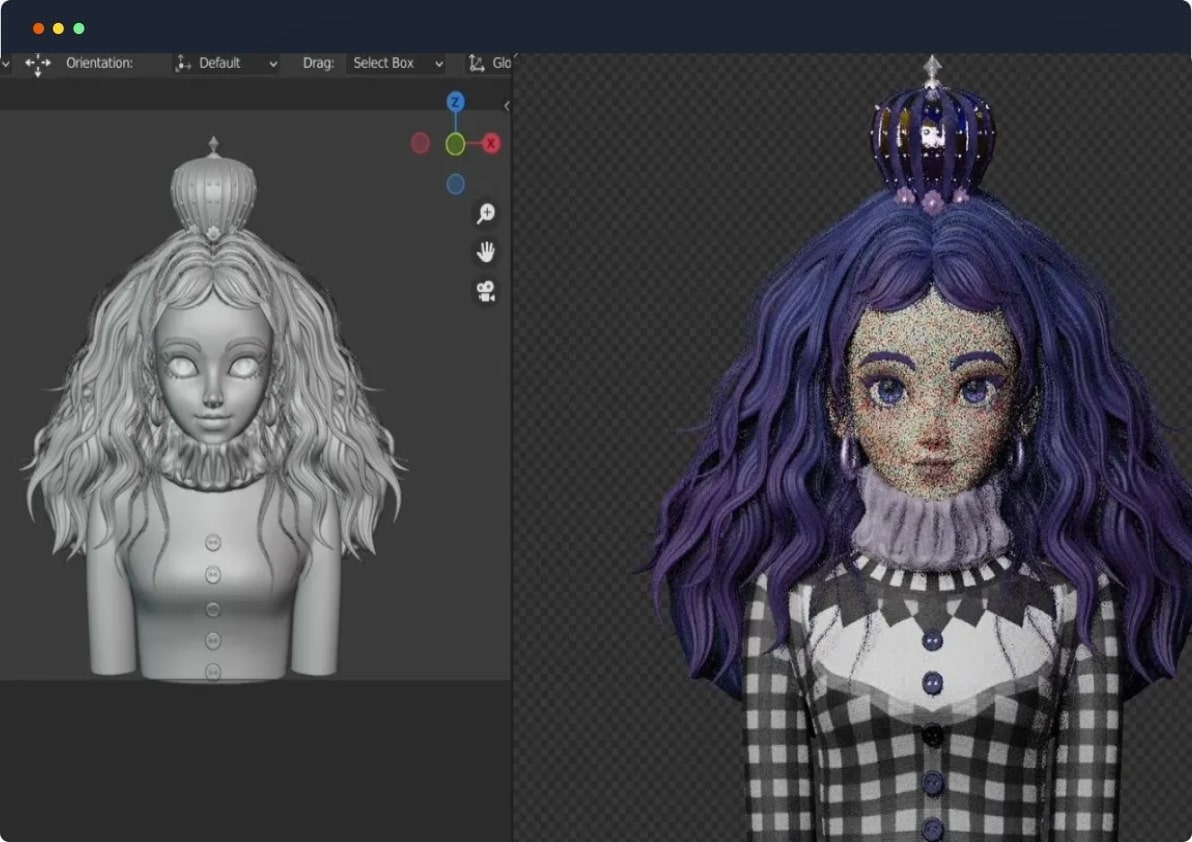Open the Orientation Default dropdown
The height and width of the screenshot is (842, 1192).
tap(227, 63)
